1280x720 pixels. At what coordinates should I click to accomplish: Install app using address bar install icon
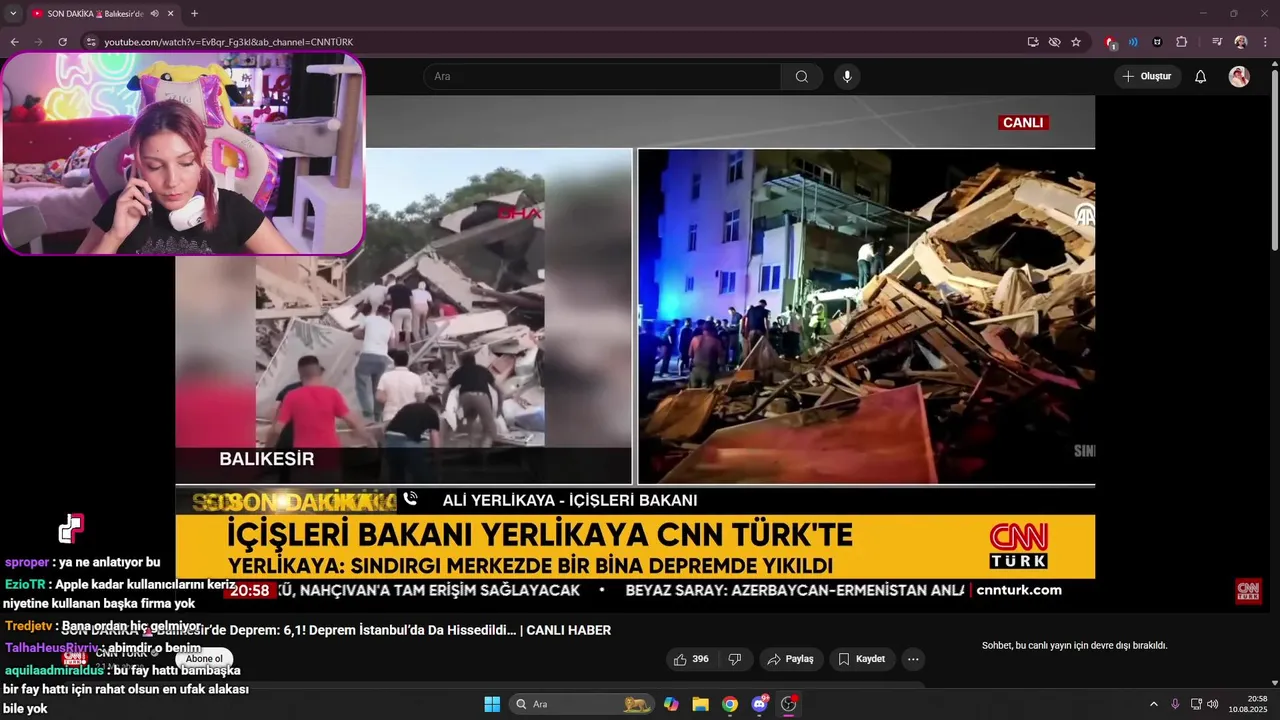tap(1033, 42)
